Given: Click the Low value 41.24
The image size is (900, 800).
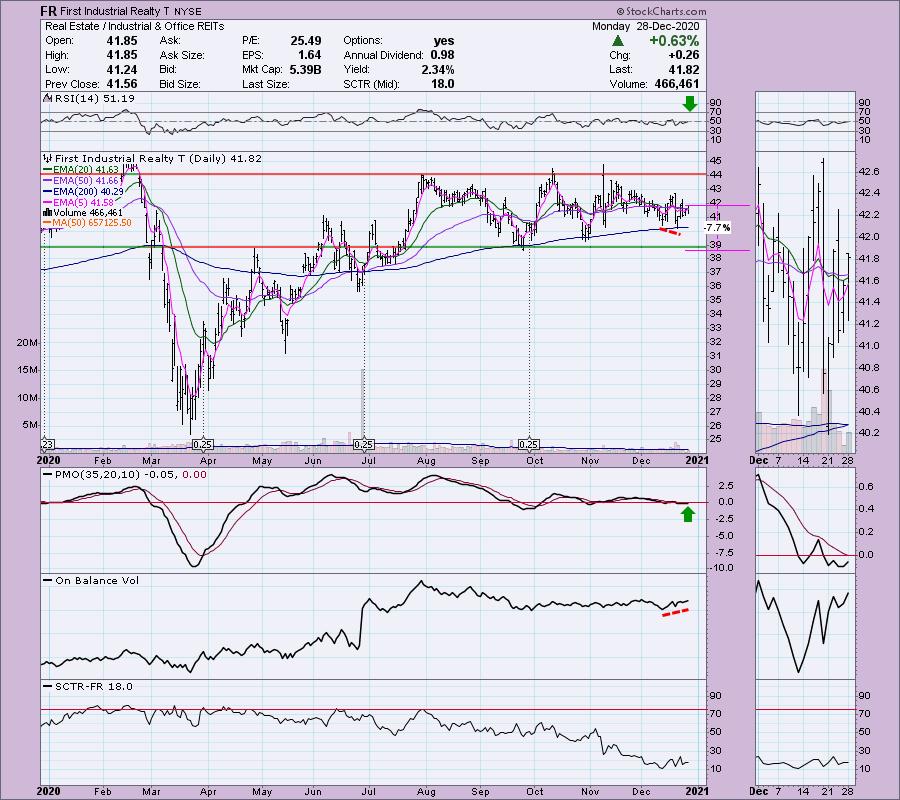Looking at the screenshot, I should coord(122,69).
